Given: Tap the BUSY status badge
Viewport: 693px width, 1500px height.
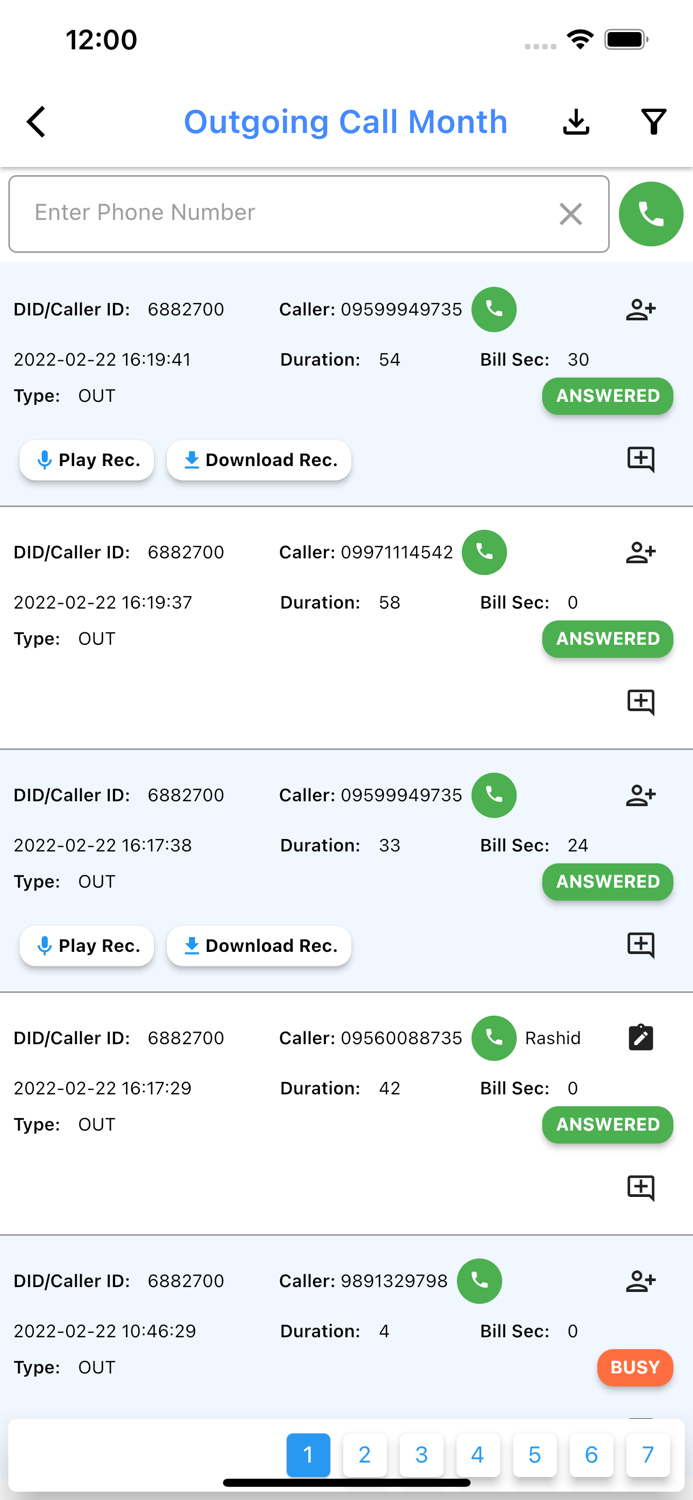Looking at the screenshot, I should coord(635,1367).
